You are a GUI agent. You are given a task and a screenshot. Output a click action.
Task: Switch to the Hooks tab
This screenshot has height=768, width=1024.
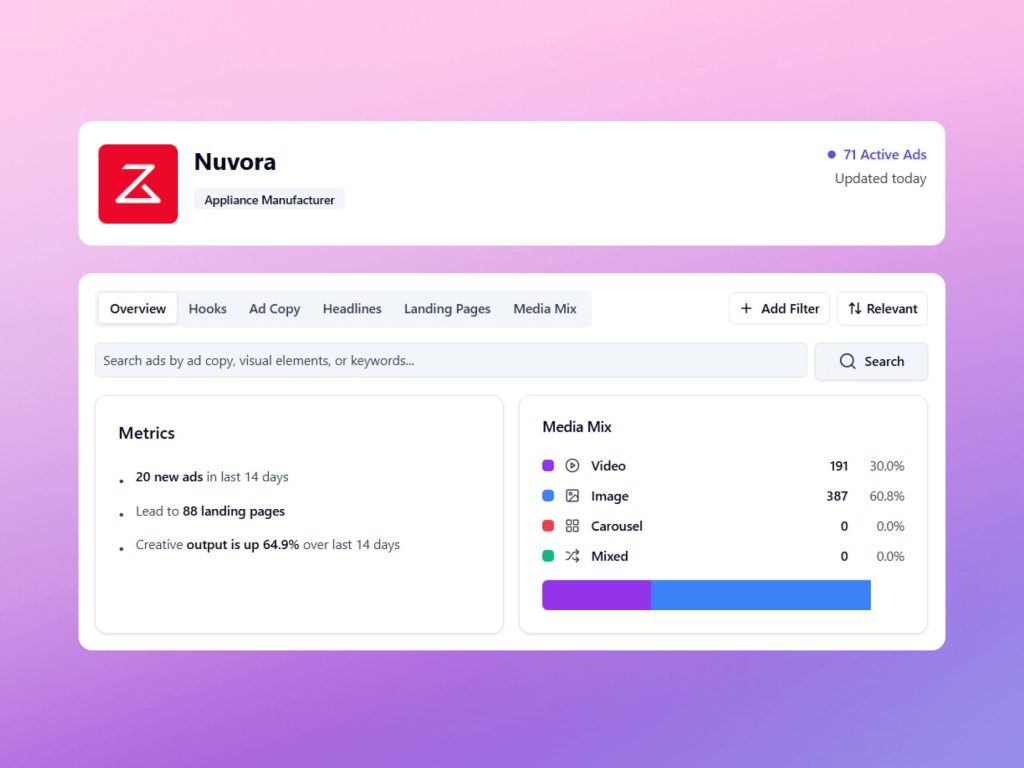pyautogui.click(x=207, y=309)
